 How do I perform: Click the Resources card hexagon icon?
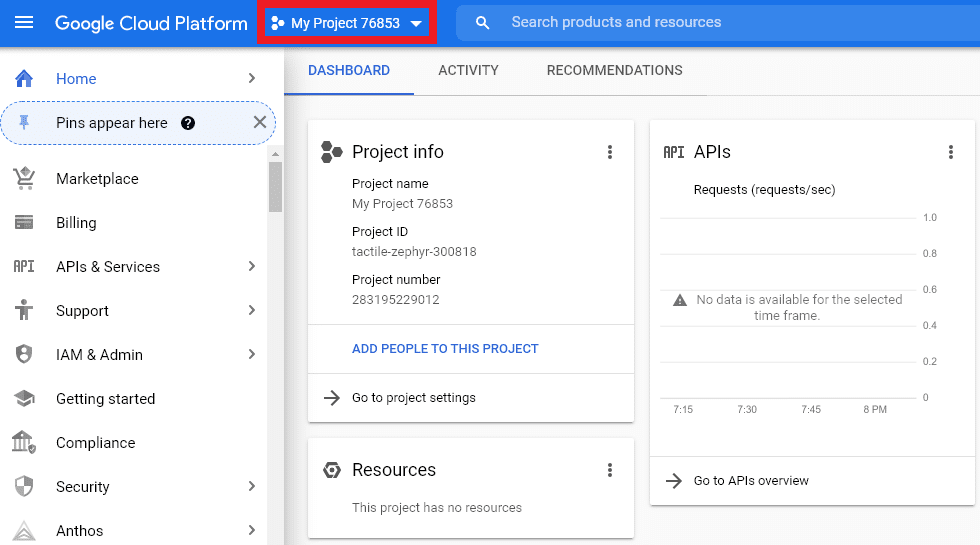(332, 470)
